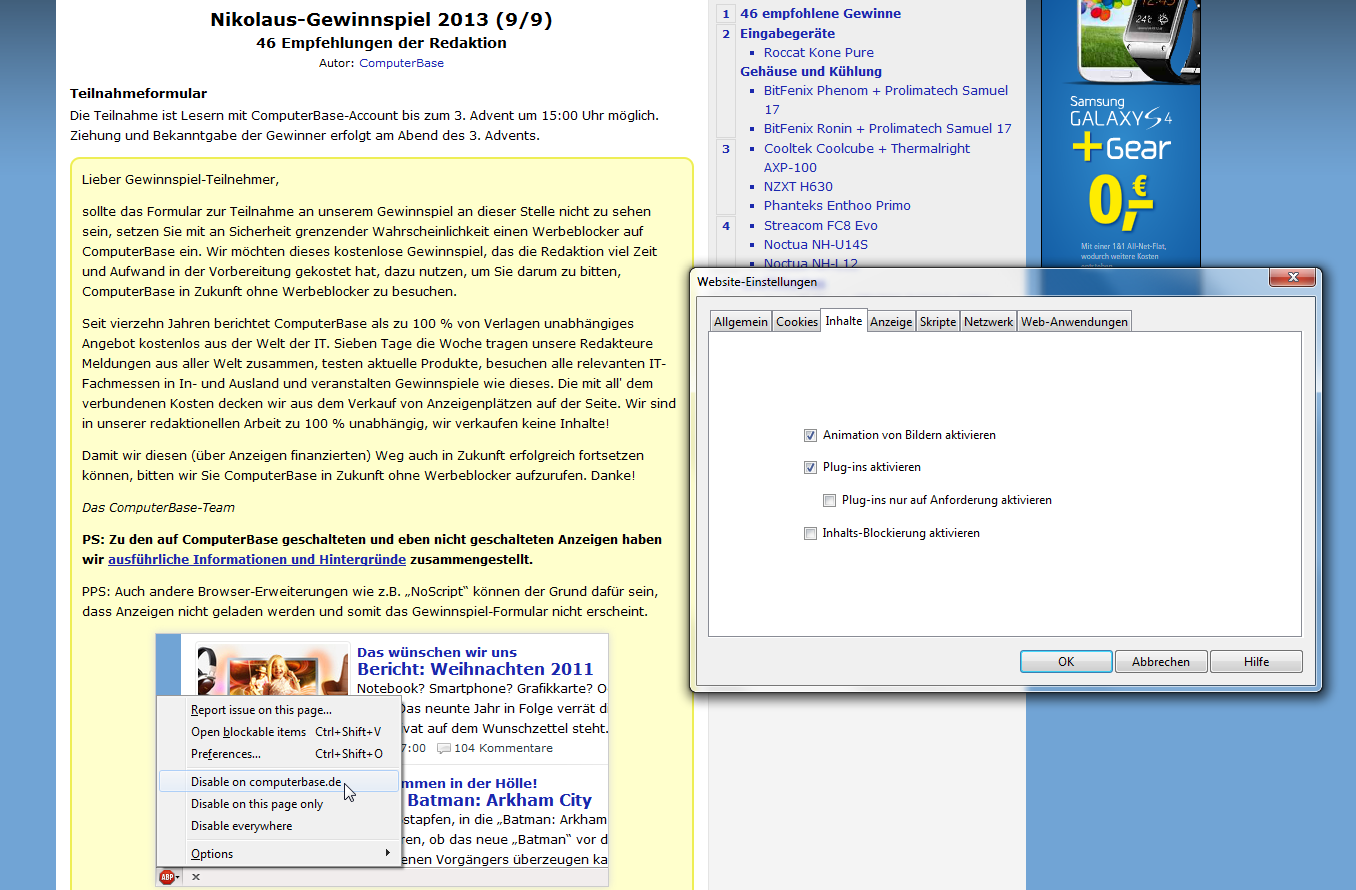The width and height of the screenshot is (1356, 890).
Task: Select the Inhalte tab
Action: point(844,320)
